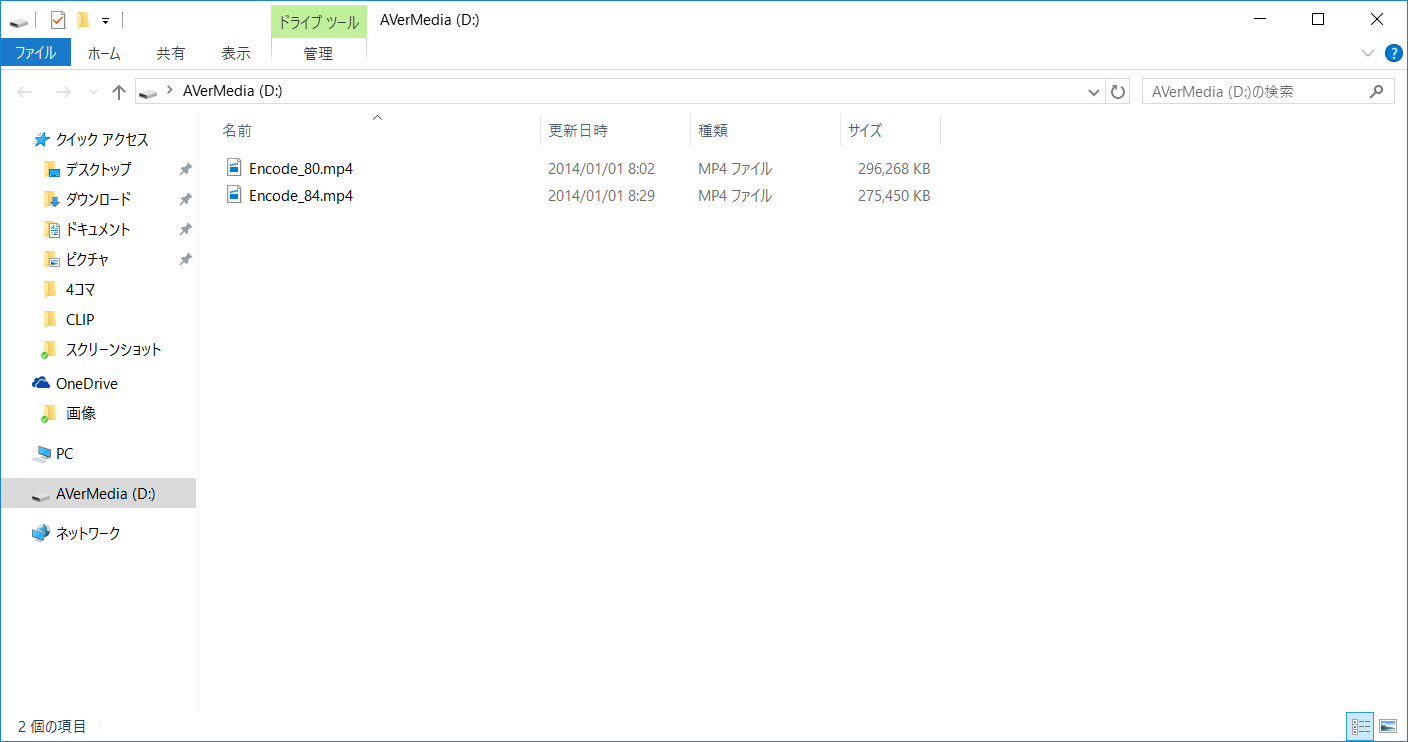This screenshot has height=742, width=1408.
Task: Switch to the ホーム ribbon tab
Action: [x=104, y=53]
